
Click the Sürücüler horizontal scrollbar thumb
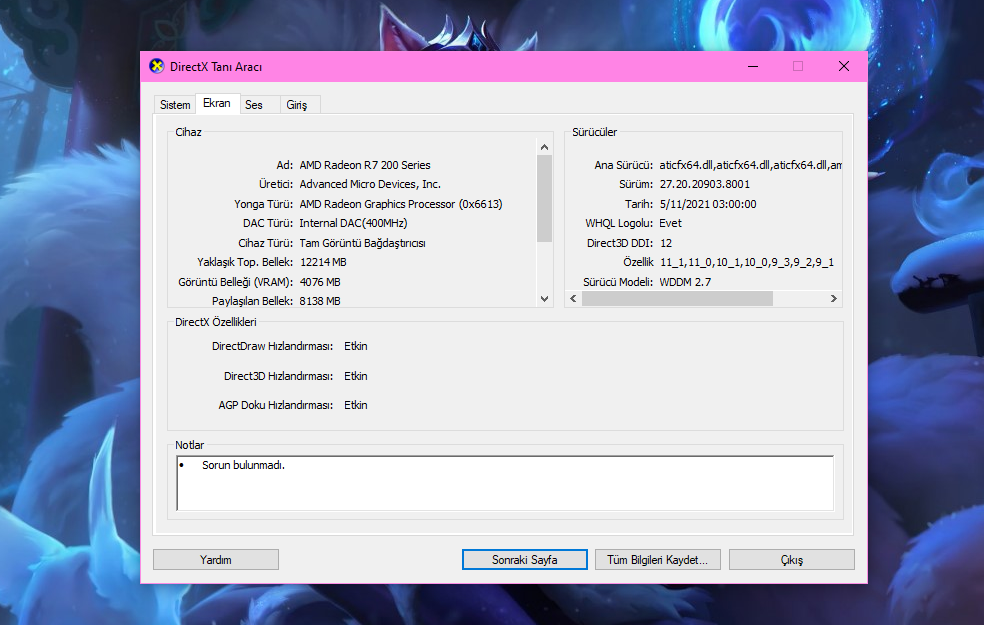click(677, 299)
